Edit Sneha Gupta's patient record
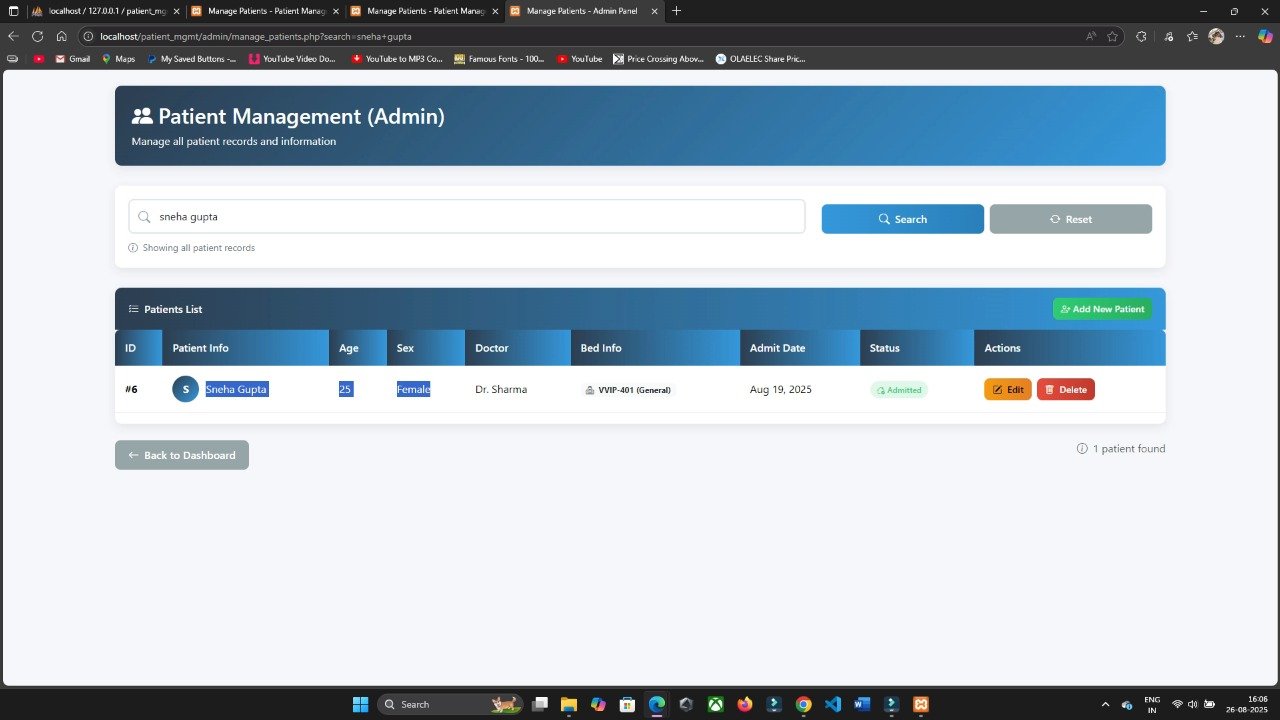The height and width of the screenshot is (720, 1280). point(1007,390)
